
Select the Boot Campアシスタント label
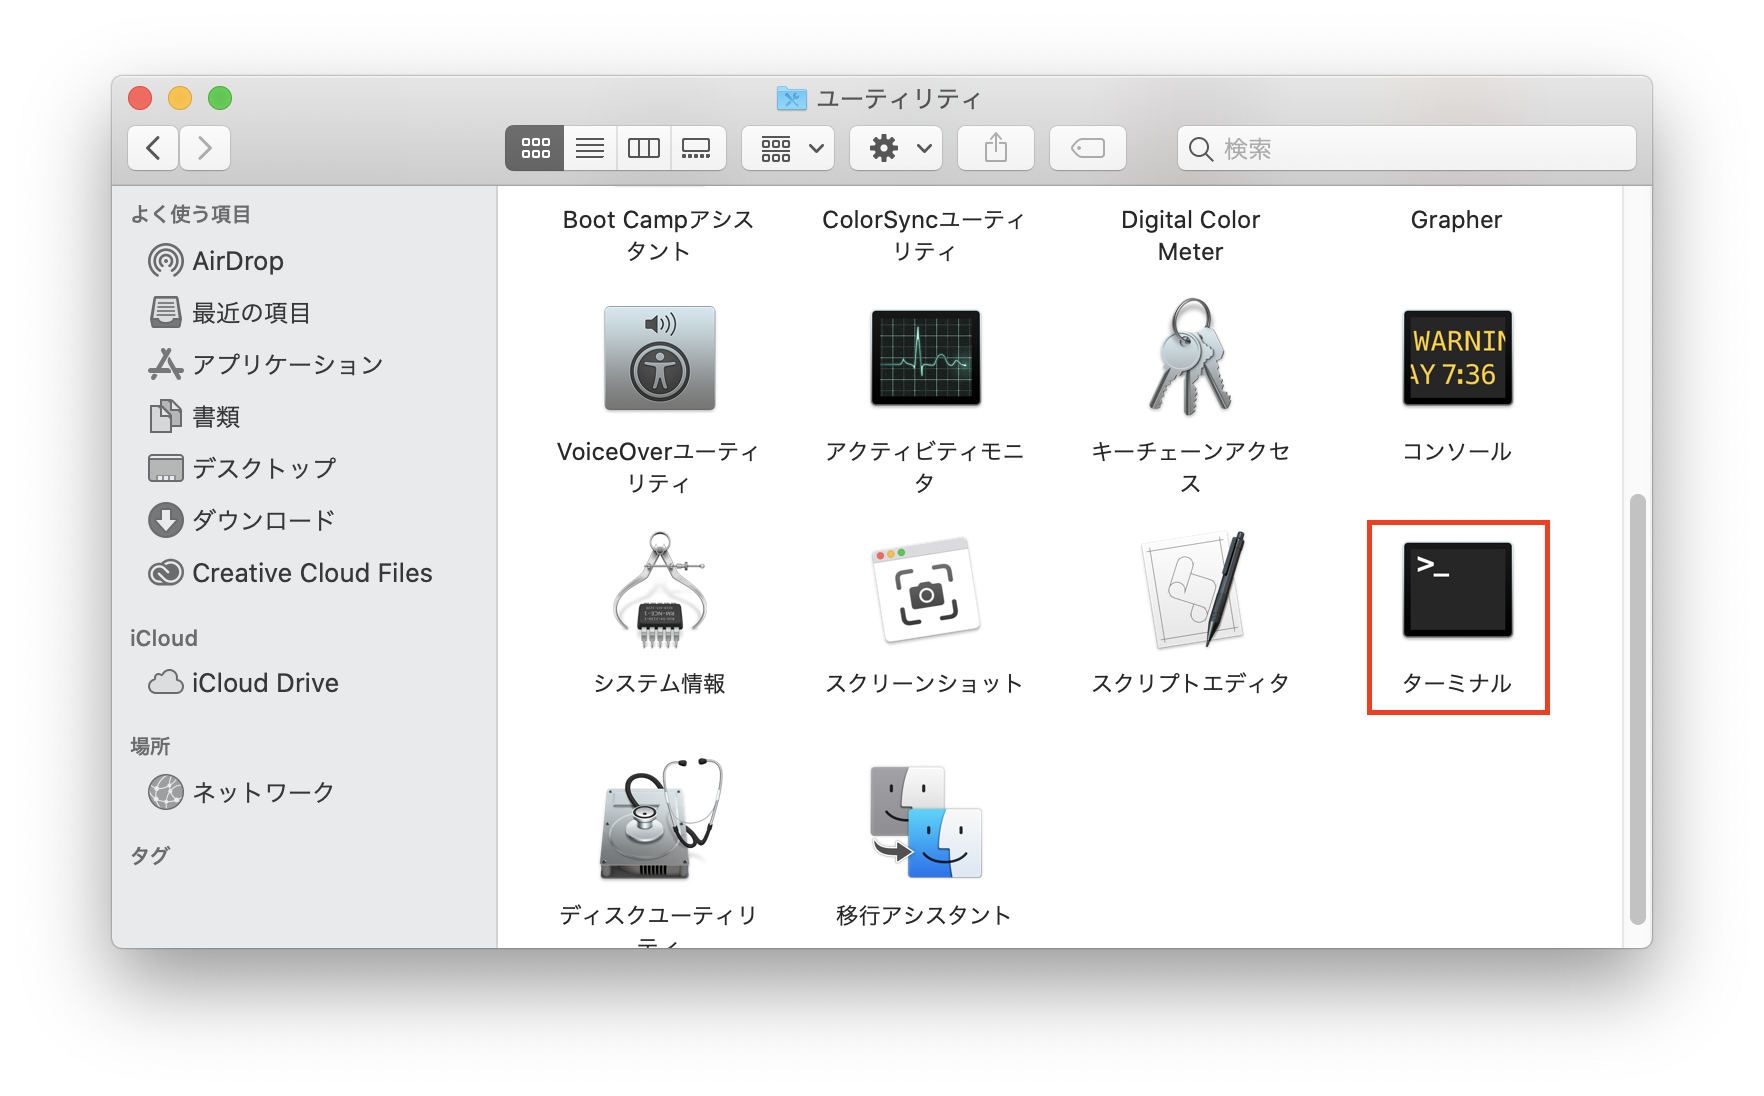[x=658, y=235]
